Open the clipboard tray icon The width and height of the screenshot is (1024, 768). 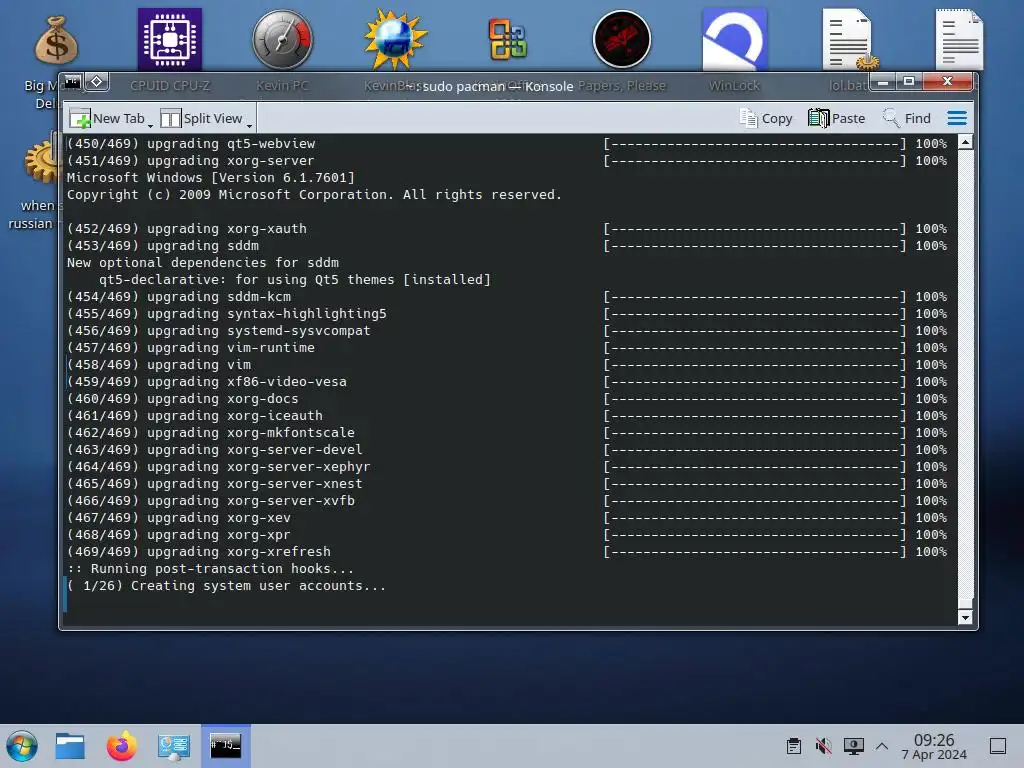793,746
